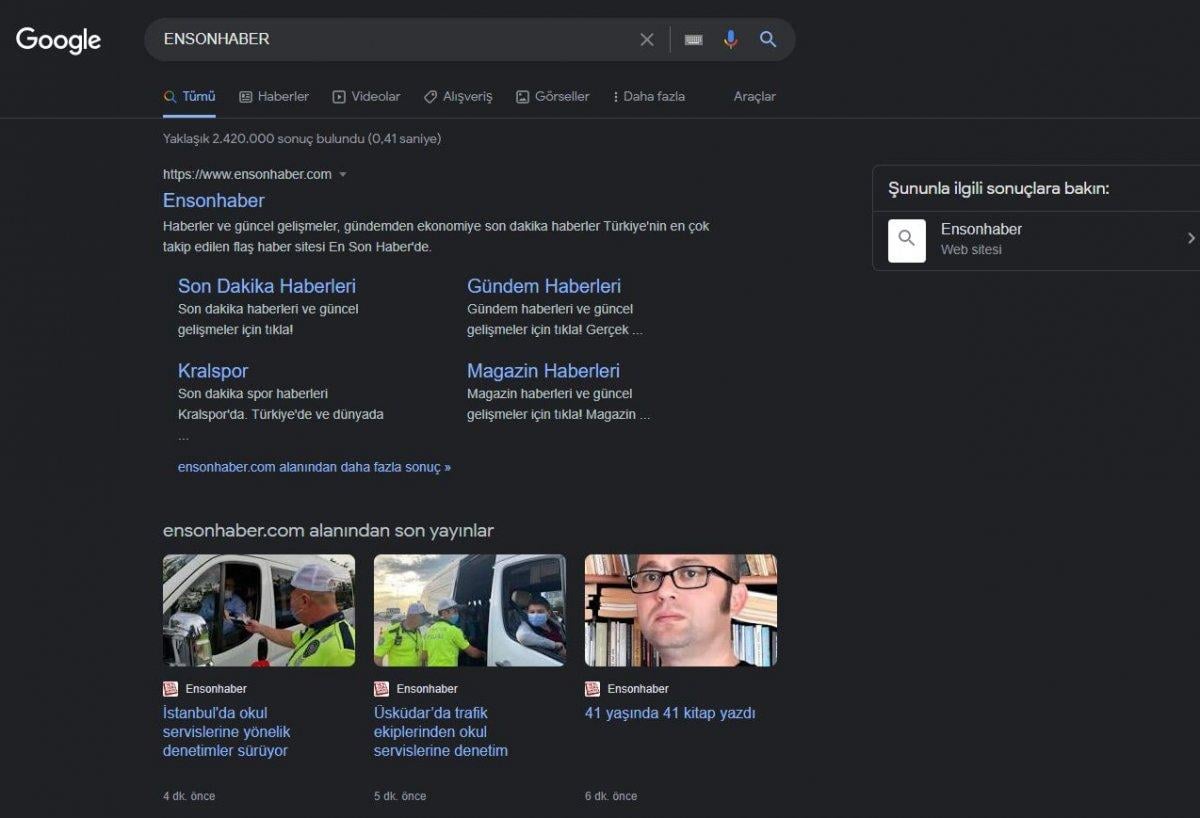The height and width of the screenshot is (818, 1200).
Task: Open the '41 yaşında 41 kitap yazdı' thumbnail
Action: coord(680,610)
